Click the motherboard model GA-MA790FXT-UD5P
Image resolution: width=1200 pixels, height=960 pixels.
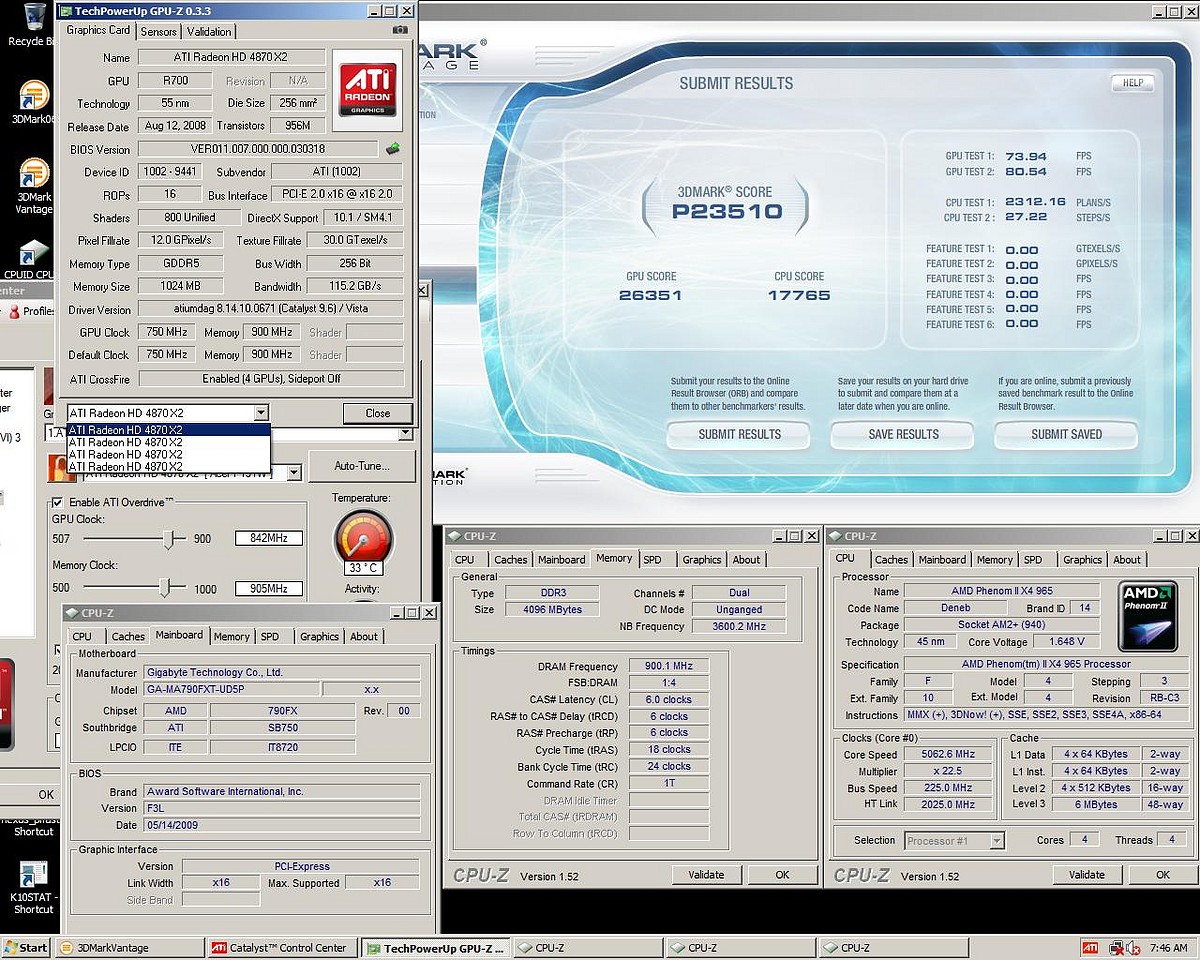tap(231, 690)
